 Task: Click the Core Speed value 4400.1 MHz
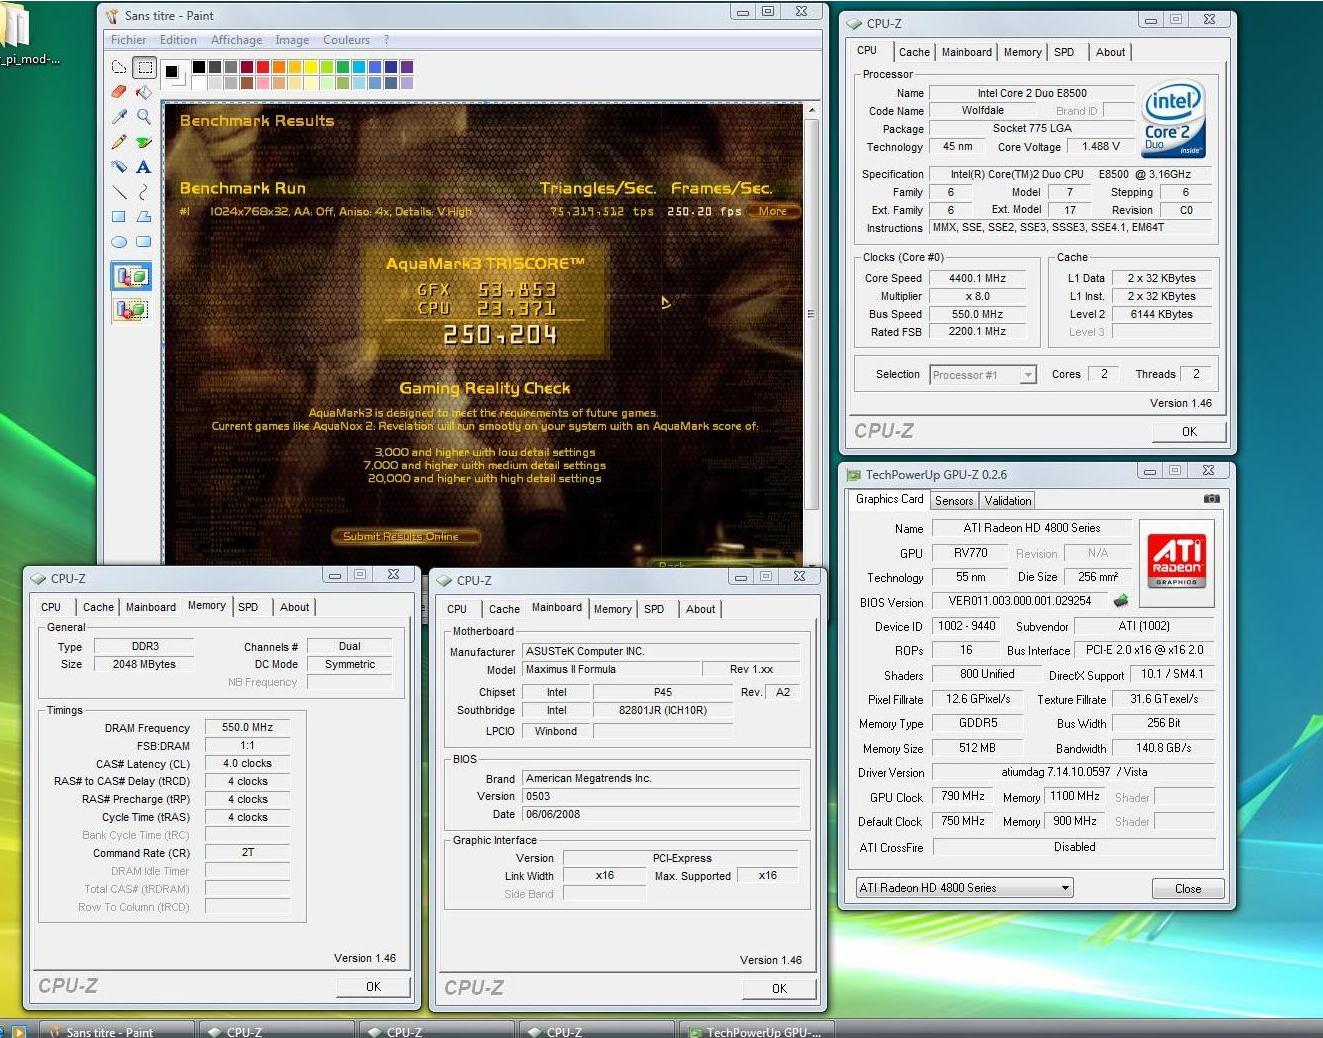[977, 278]
